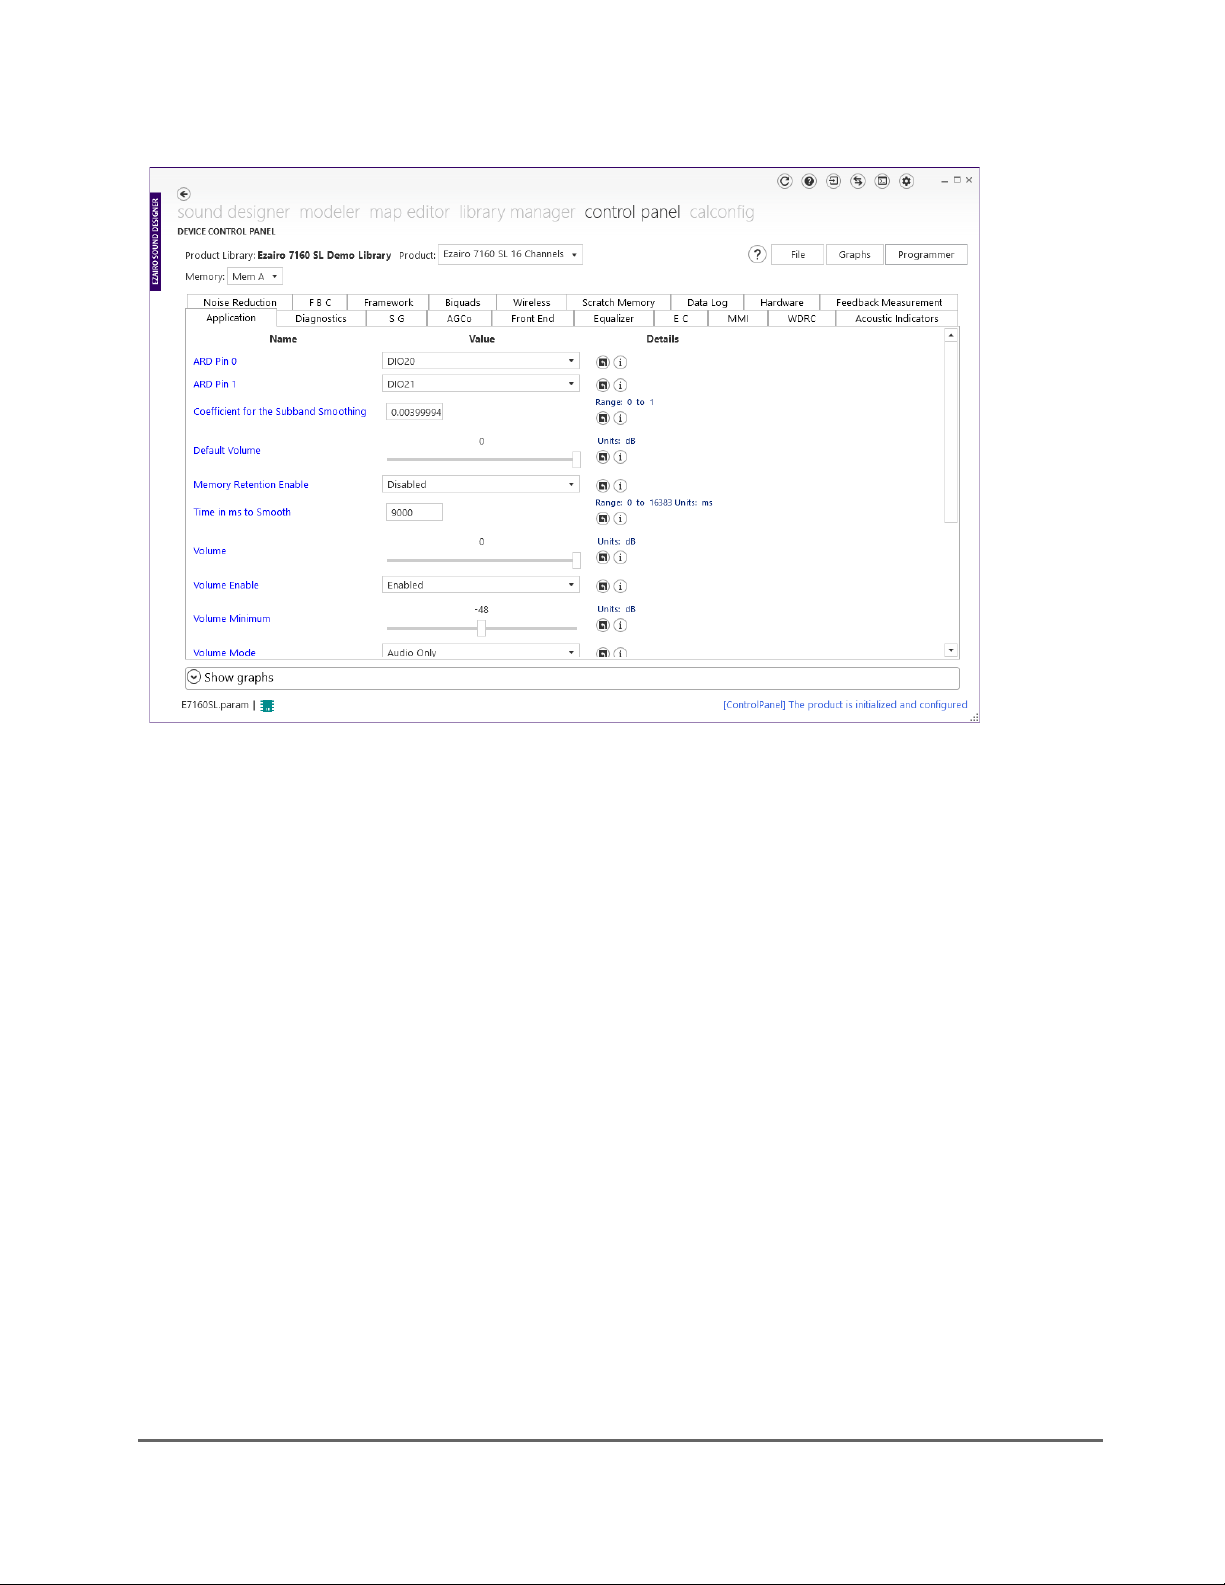The width and height of the screenshot is (1225, 1585).
Task: Click square detail icon for Volume Enable
Action: pos(603,586)
